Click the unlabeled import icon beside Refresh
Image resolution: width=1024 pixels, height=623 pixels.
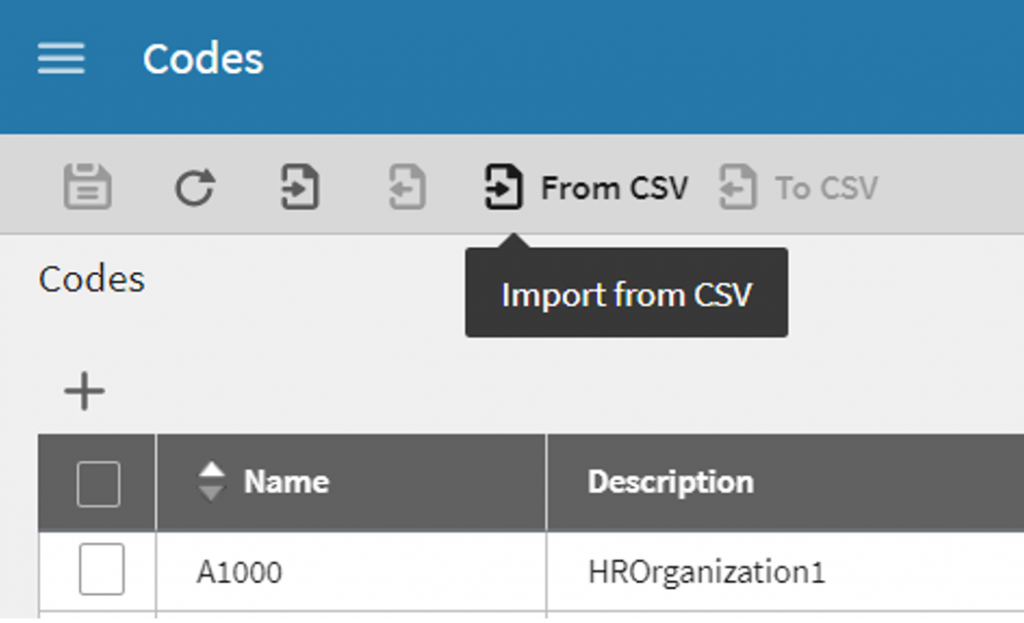coord(299,187)
